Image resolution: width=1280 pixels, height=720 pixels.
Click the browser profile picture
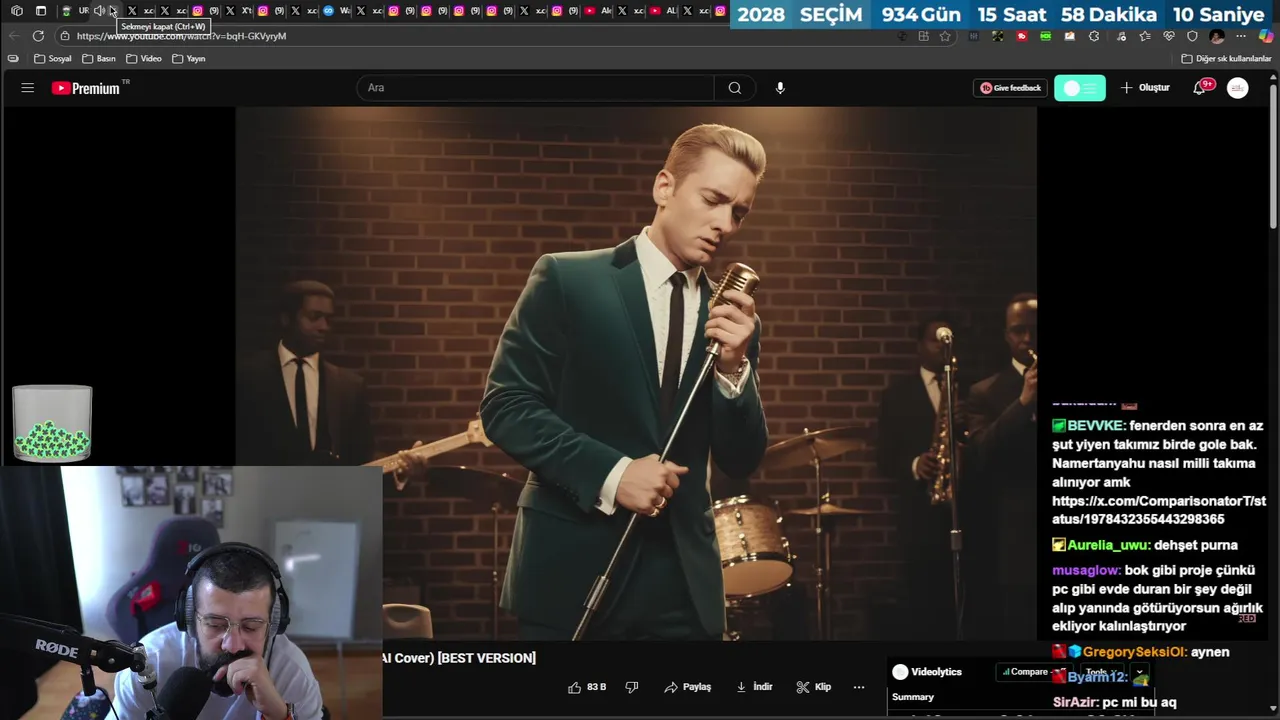[x=1217, y=36]
